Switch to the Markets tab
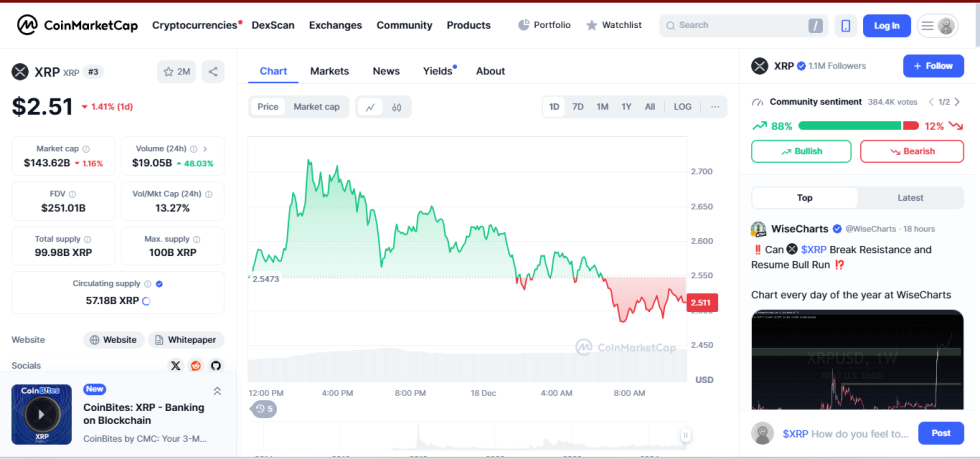 (329, 71)
